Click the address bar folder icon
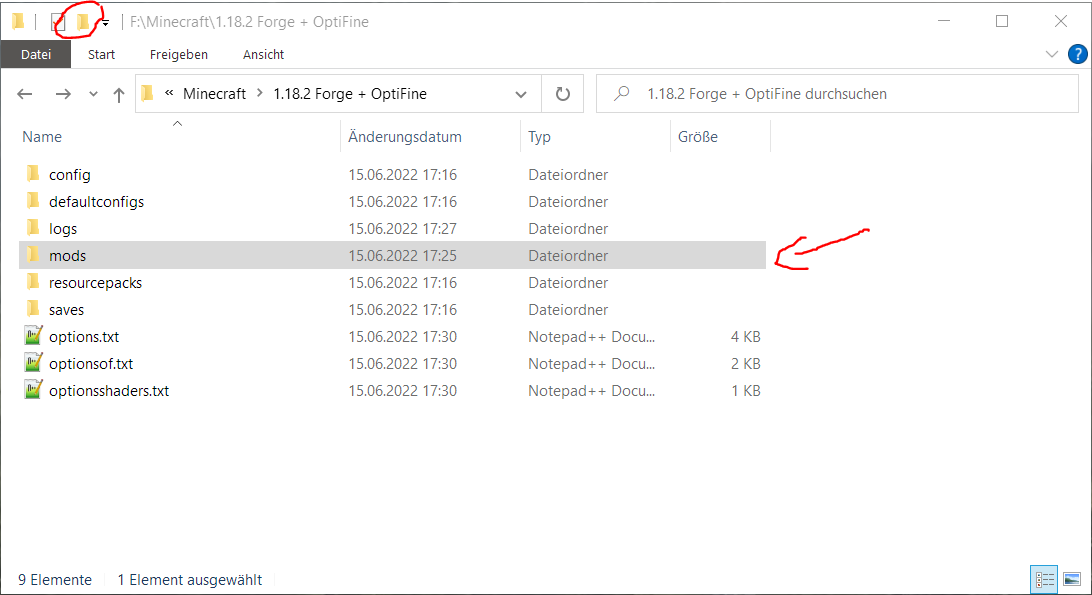1092x595 pixels. coord(147,93)
